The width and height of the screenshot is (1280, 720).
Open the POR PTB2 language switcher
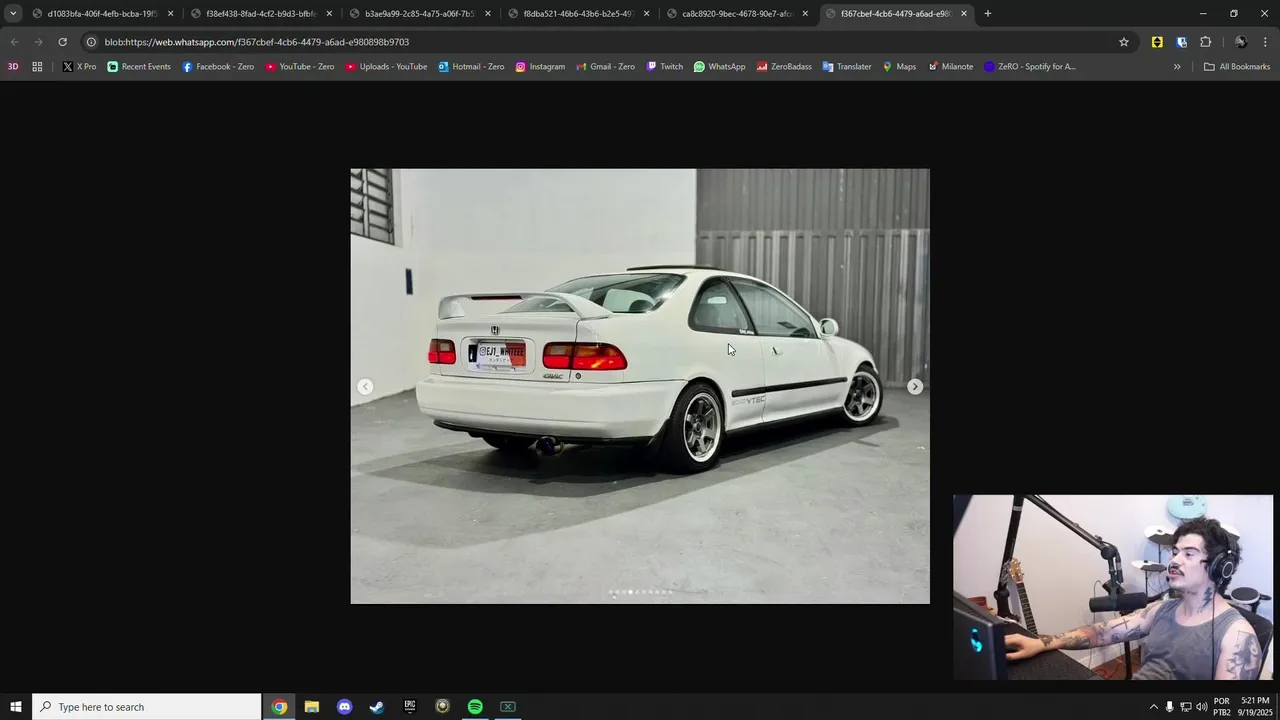pyautogui.click(x=1222, y=707)
